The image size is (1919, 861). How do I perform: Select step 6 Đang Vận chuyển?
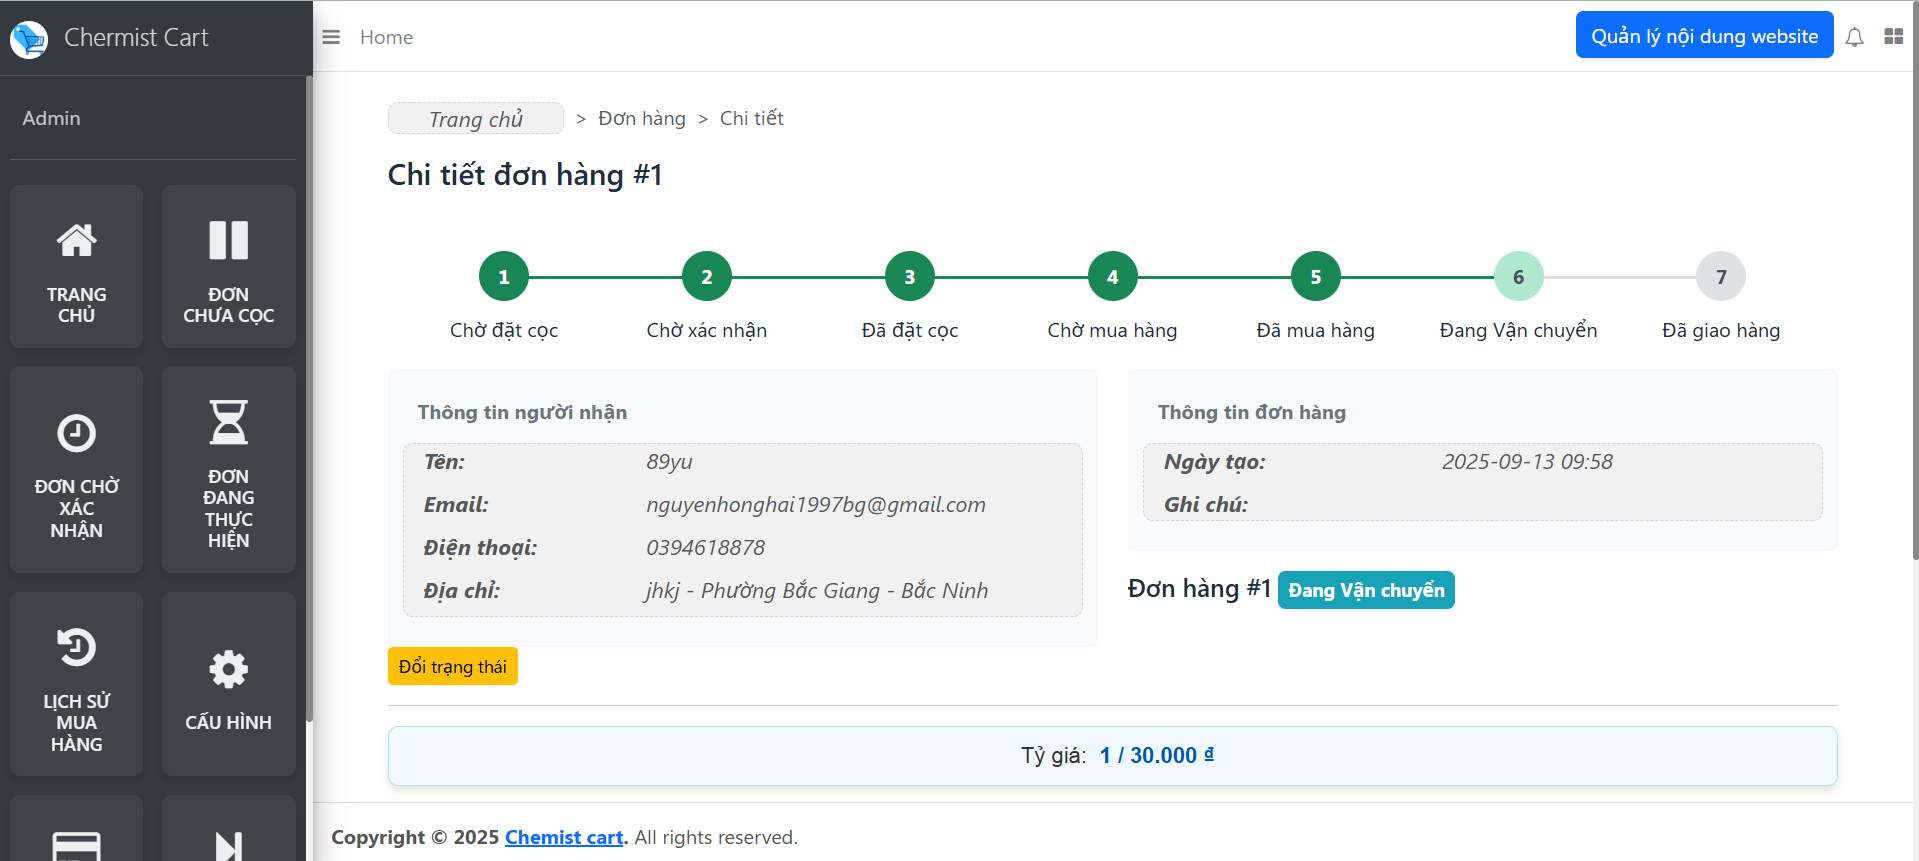click(x=1518, y=277)
